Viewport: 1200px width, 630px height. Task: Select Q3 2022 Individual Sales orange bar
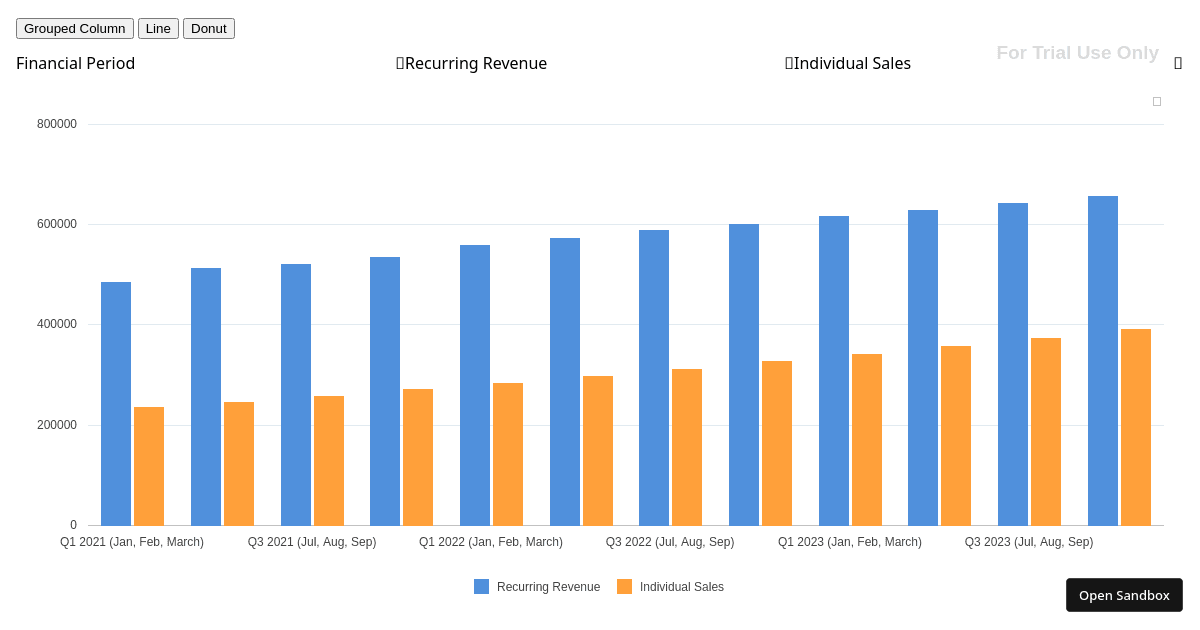point(687,447)
